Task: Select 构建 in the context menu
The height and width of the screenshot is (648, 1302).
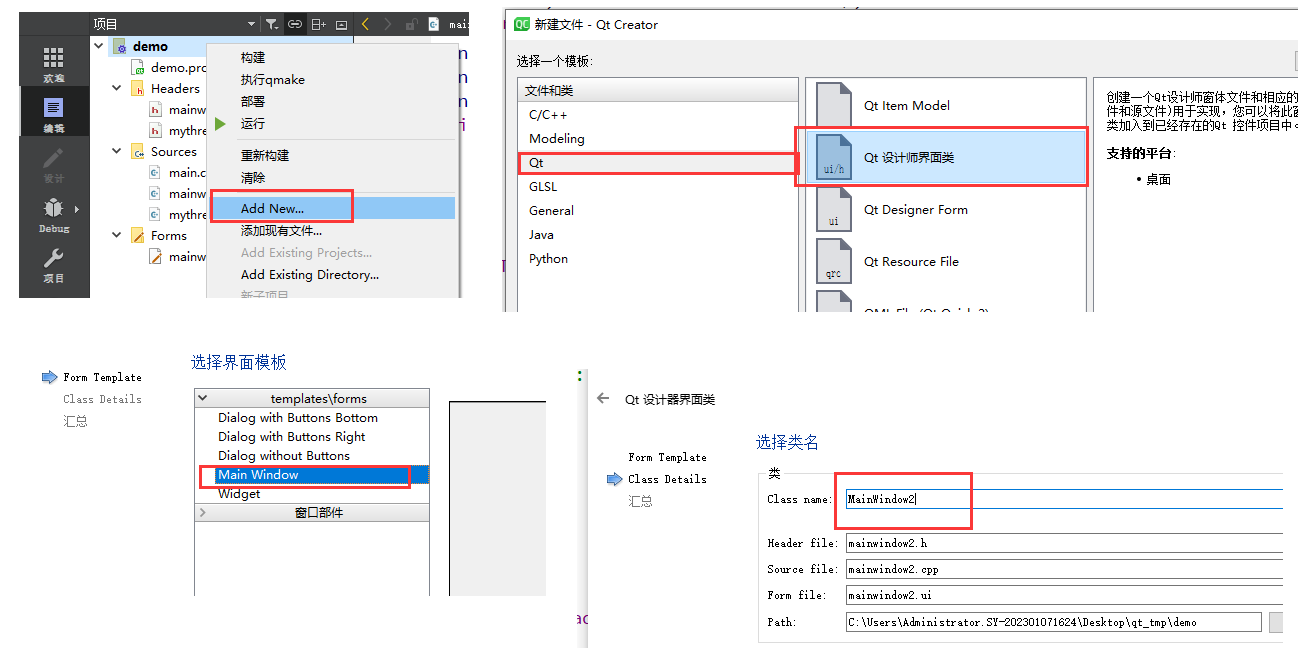Action: 253,58
